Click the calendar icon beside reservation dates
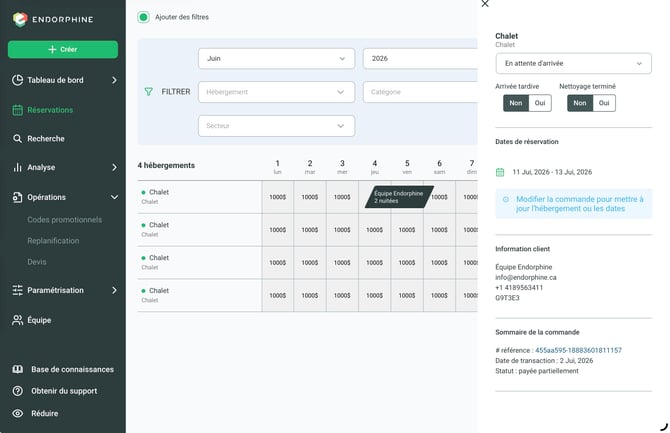Screen dimensions: 670x433 (500, 172)
